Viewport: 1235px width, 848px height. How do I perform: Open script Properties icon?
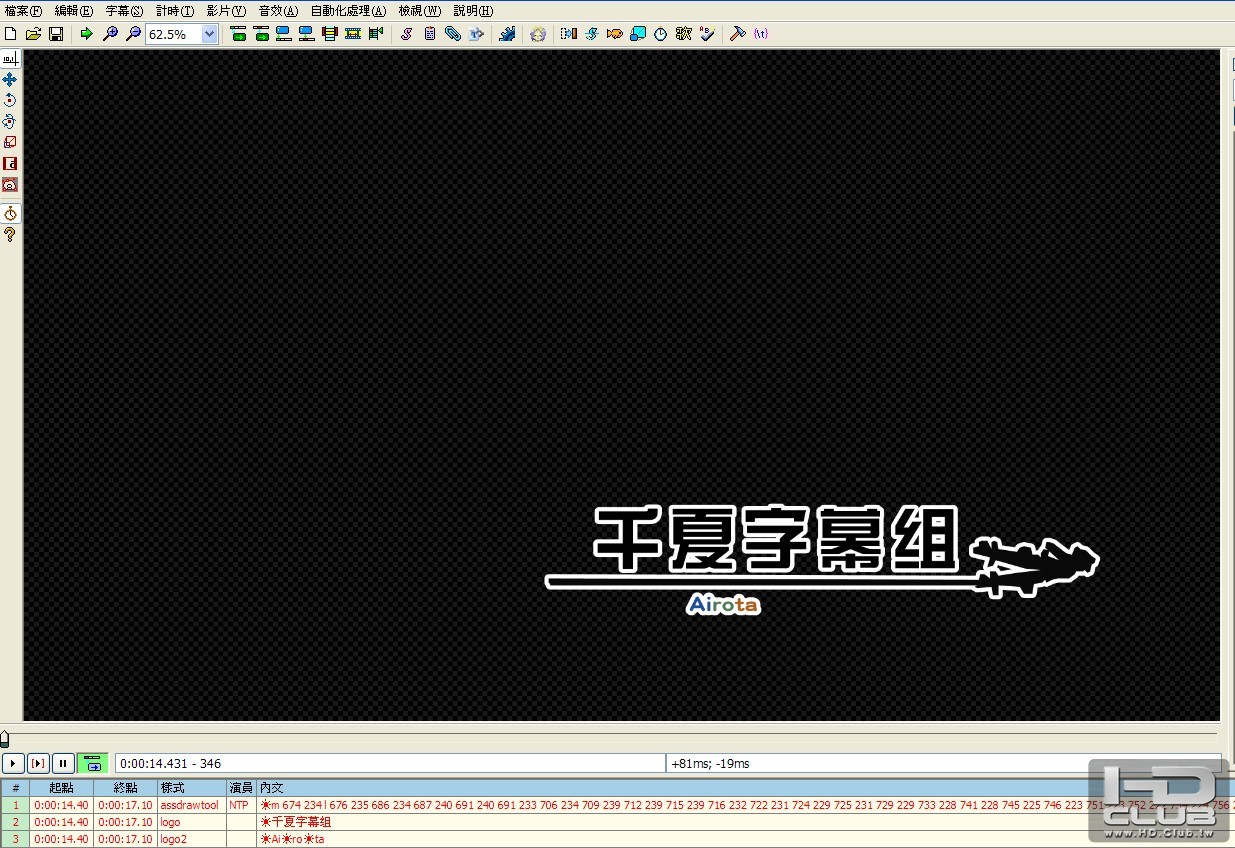point(430,34)
